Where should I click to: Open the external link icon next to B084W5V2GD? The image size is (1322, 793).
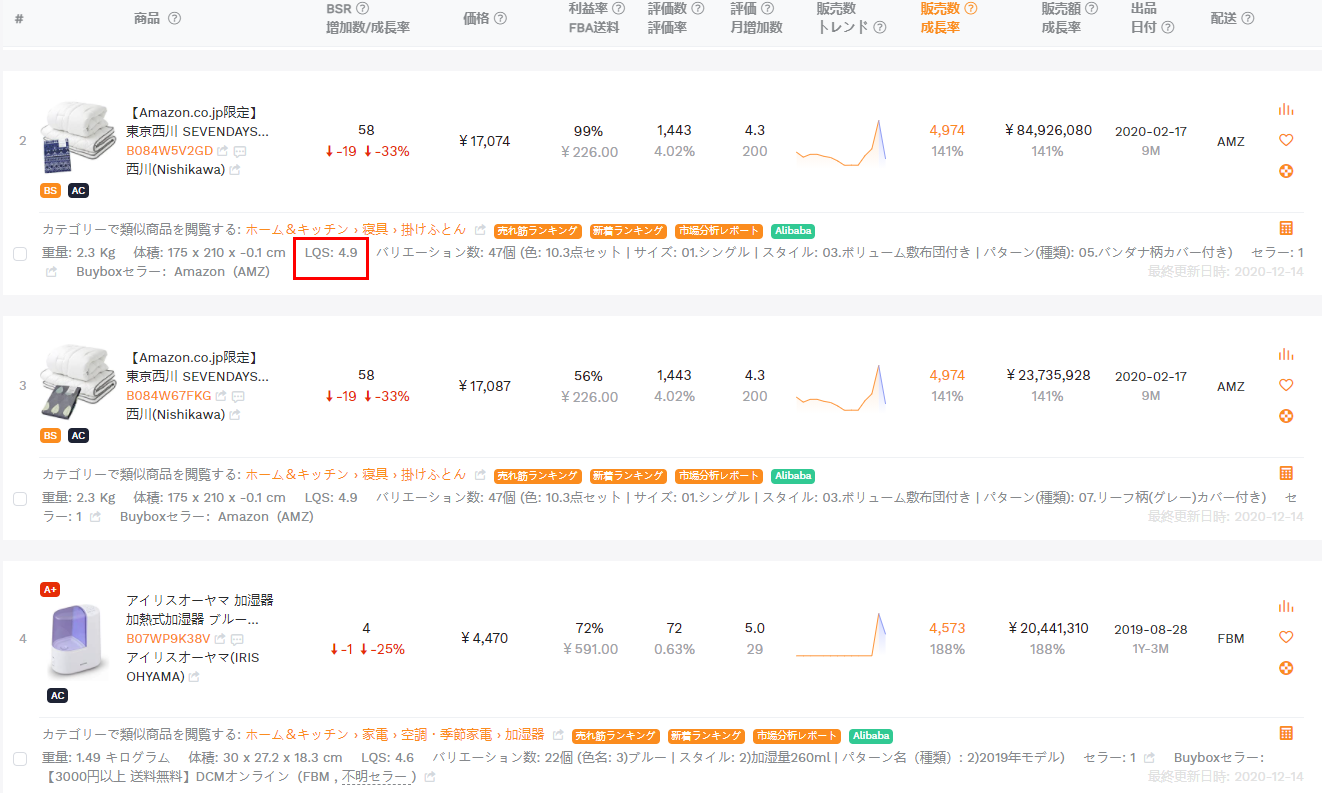click(x=222, y=151)
